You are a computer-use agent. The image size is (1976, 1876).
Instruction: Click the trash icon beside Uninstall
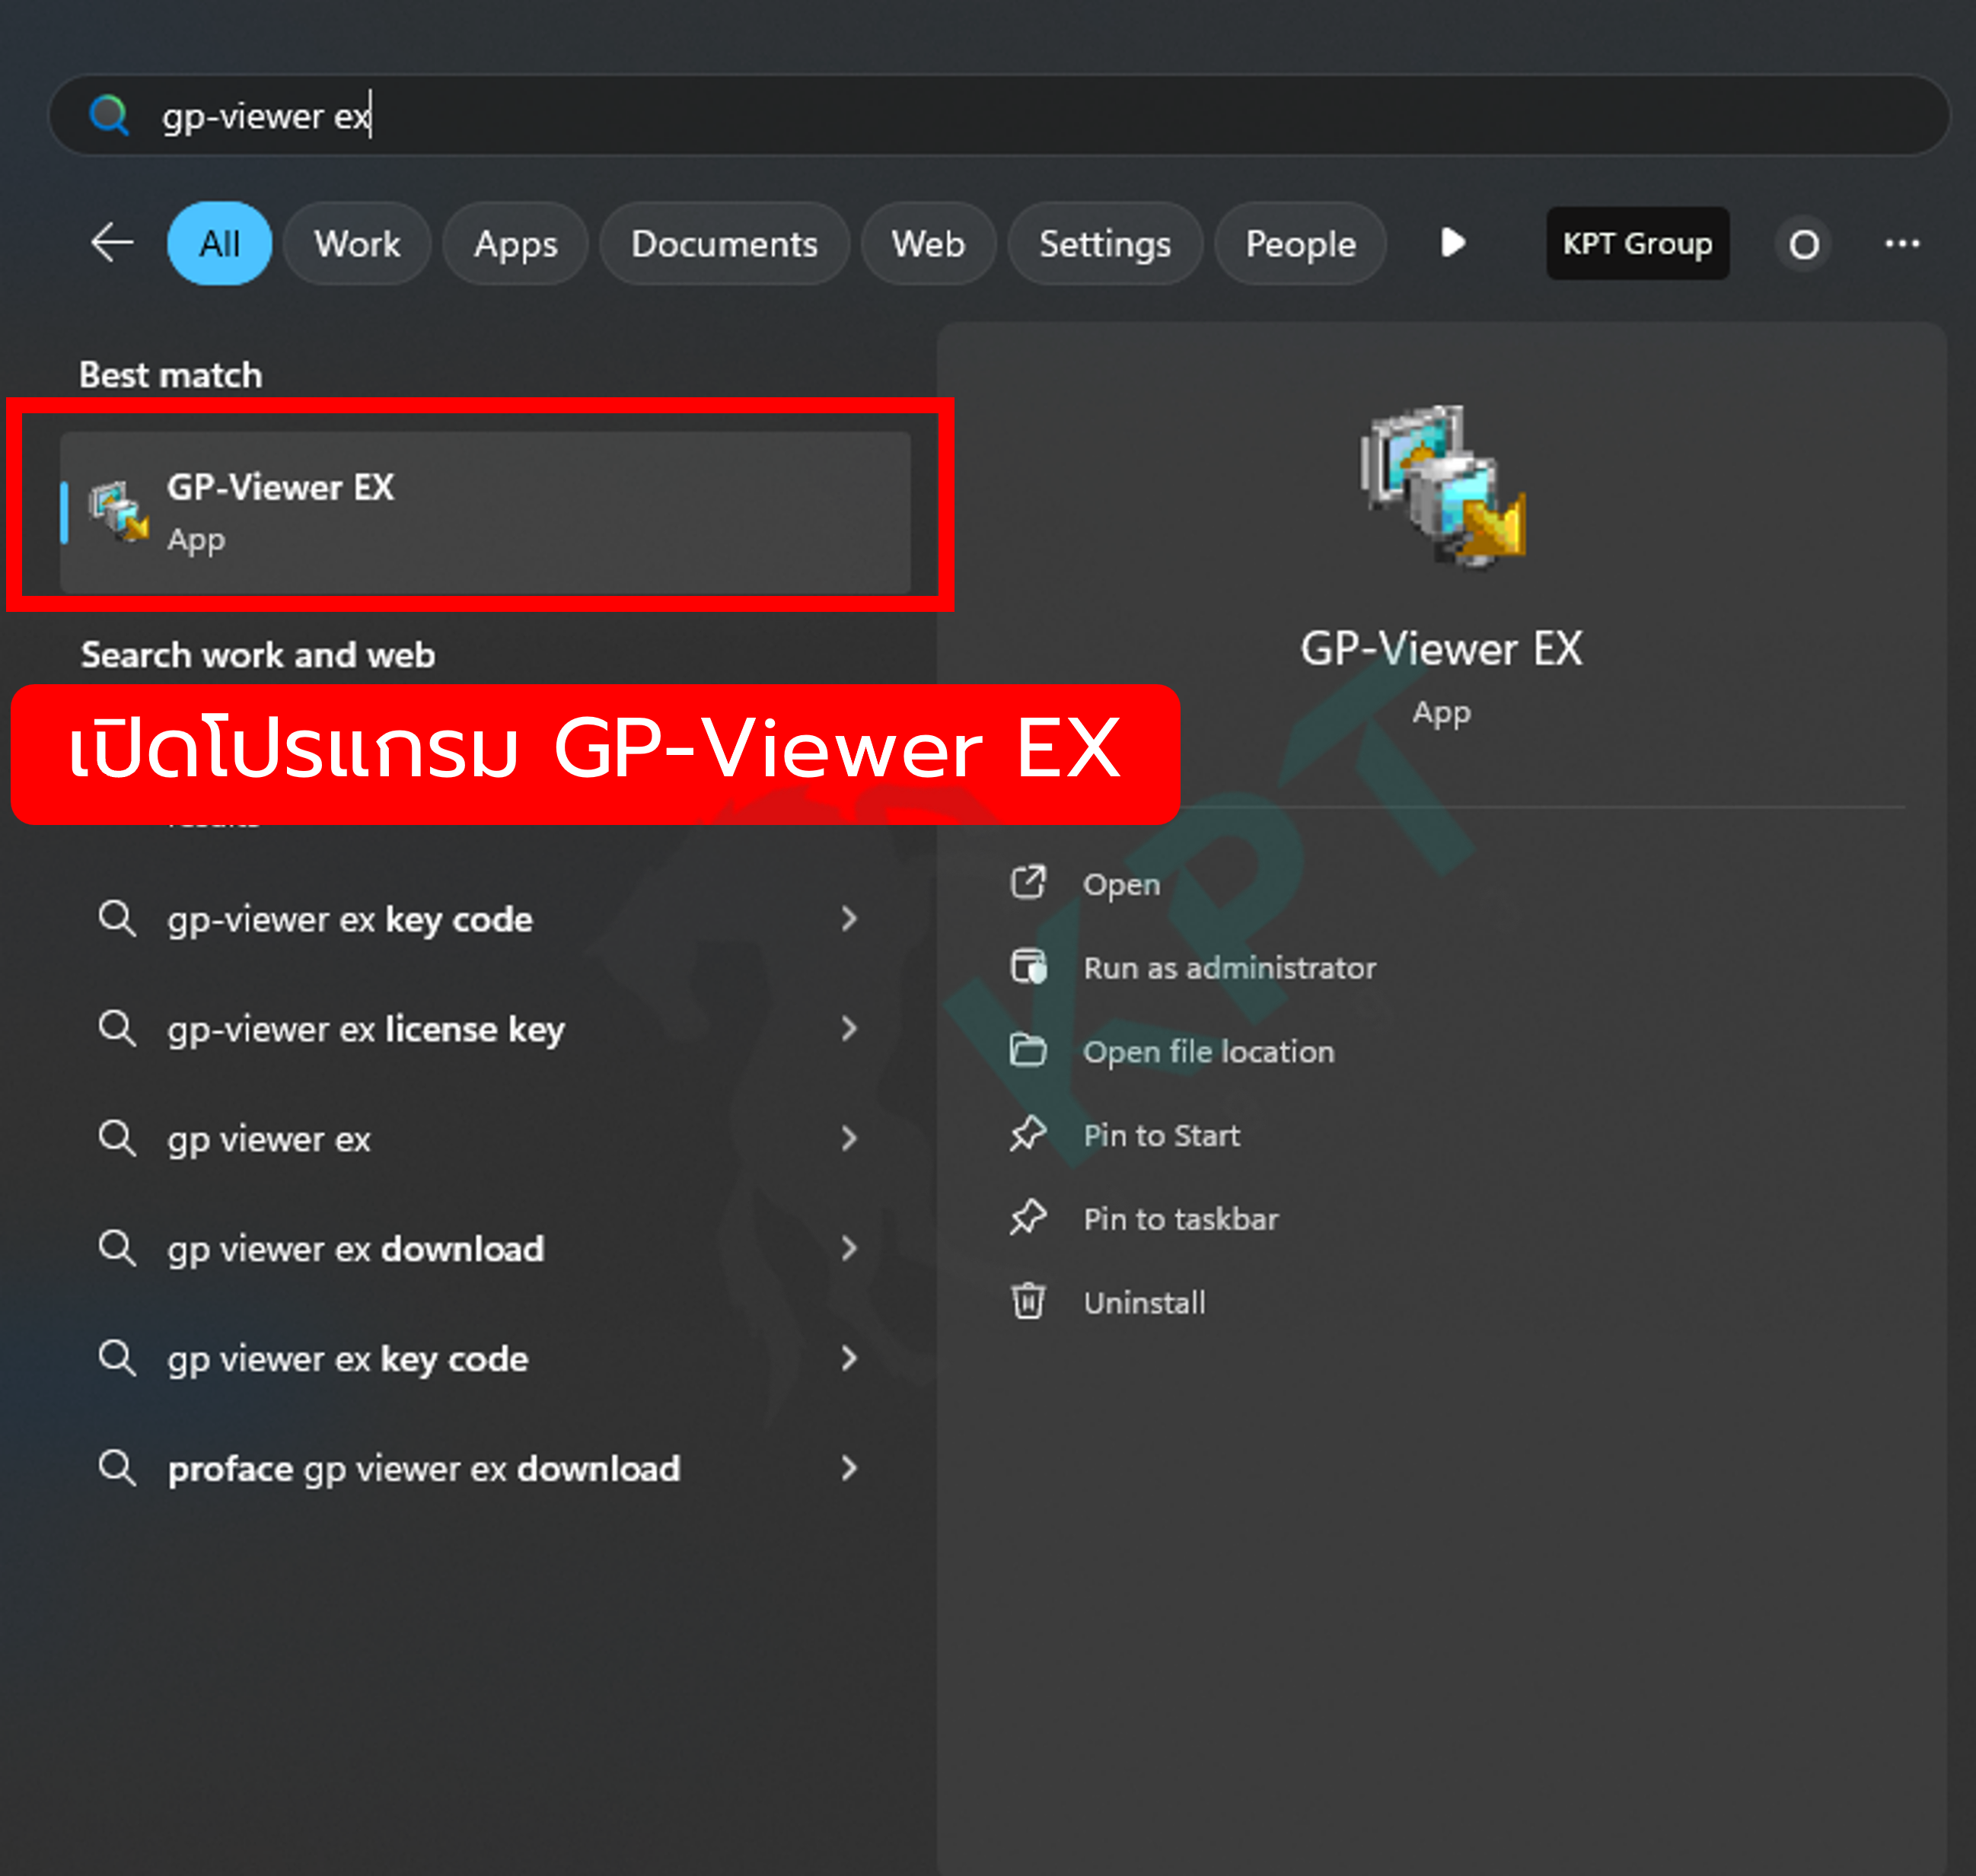(x=1028, y=1302)
